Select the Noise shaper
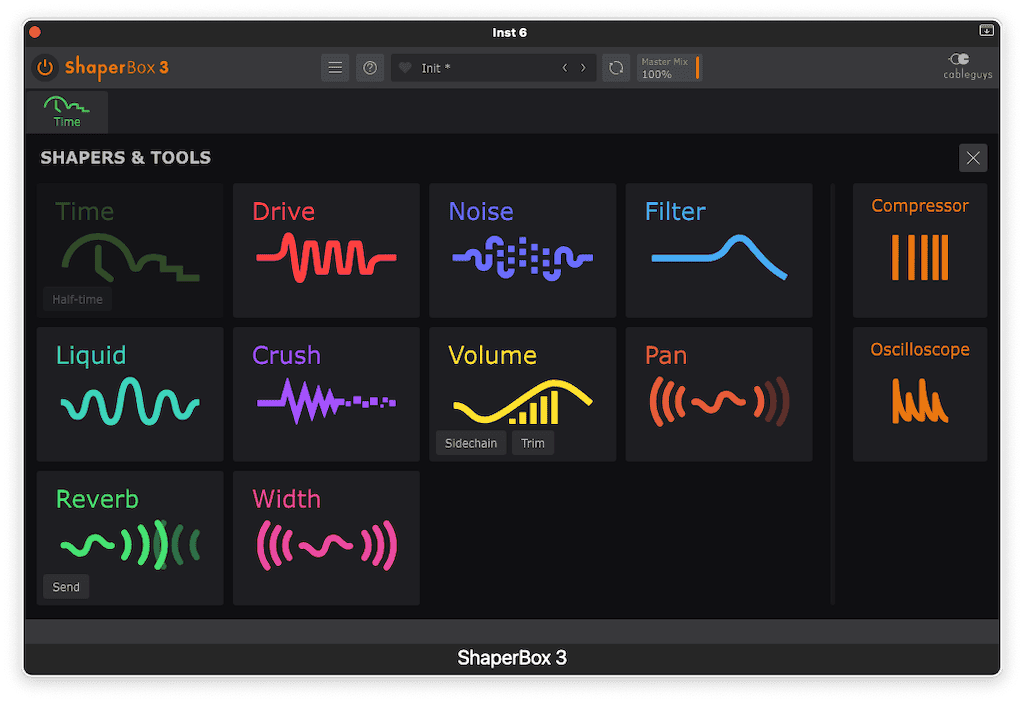Viewport: 1024px width, 703px height. [522, 250]
